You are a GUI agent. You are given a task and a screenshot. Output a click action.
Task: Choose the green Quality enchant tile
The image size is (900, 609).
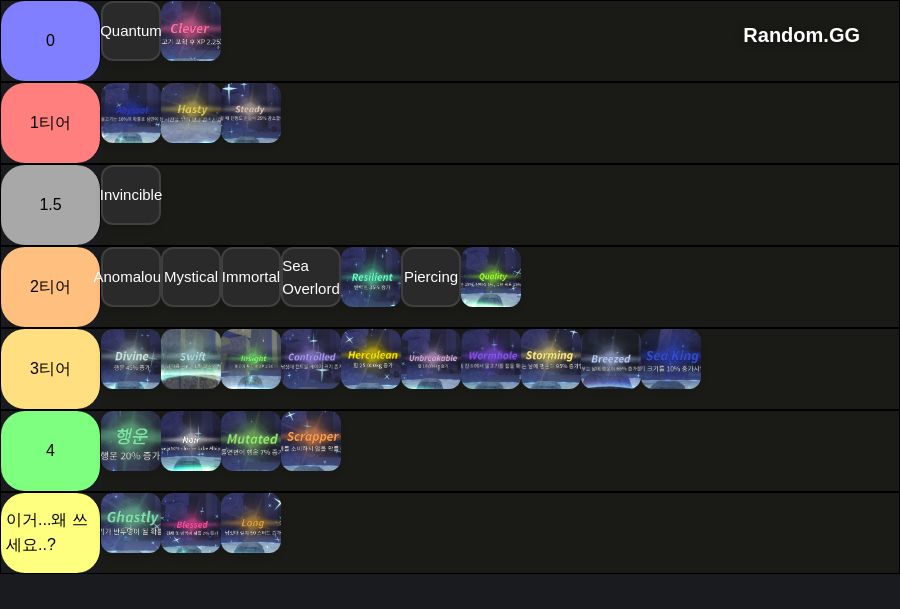click(x=491, y=277)
